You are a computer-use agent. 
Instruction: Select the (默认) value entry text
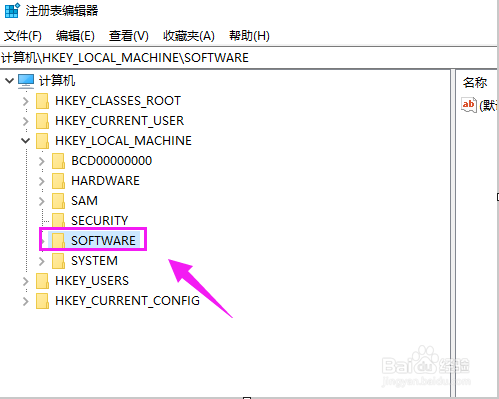point(488,106)
